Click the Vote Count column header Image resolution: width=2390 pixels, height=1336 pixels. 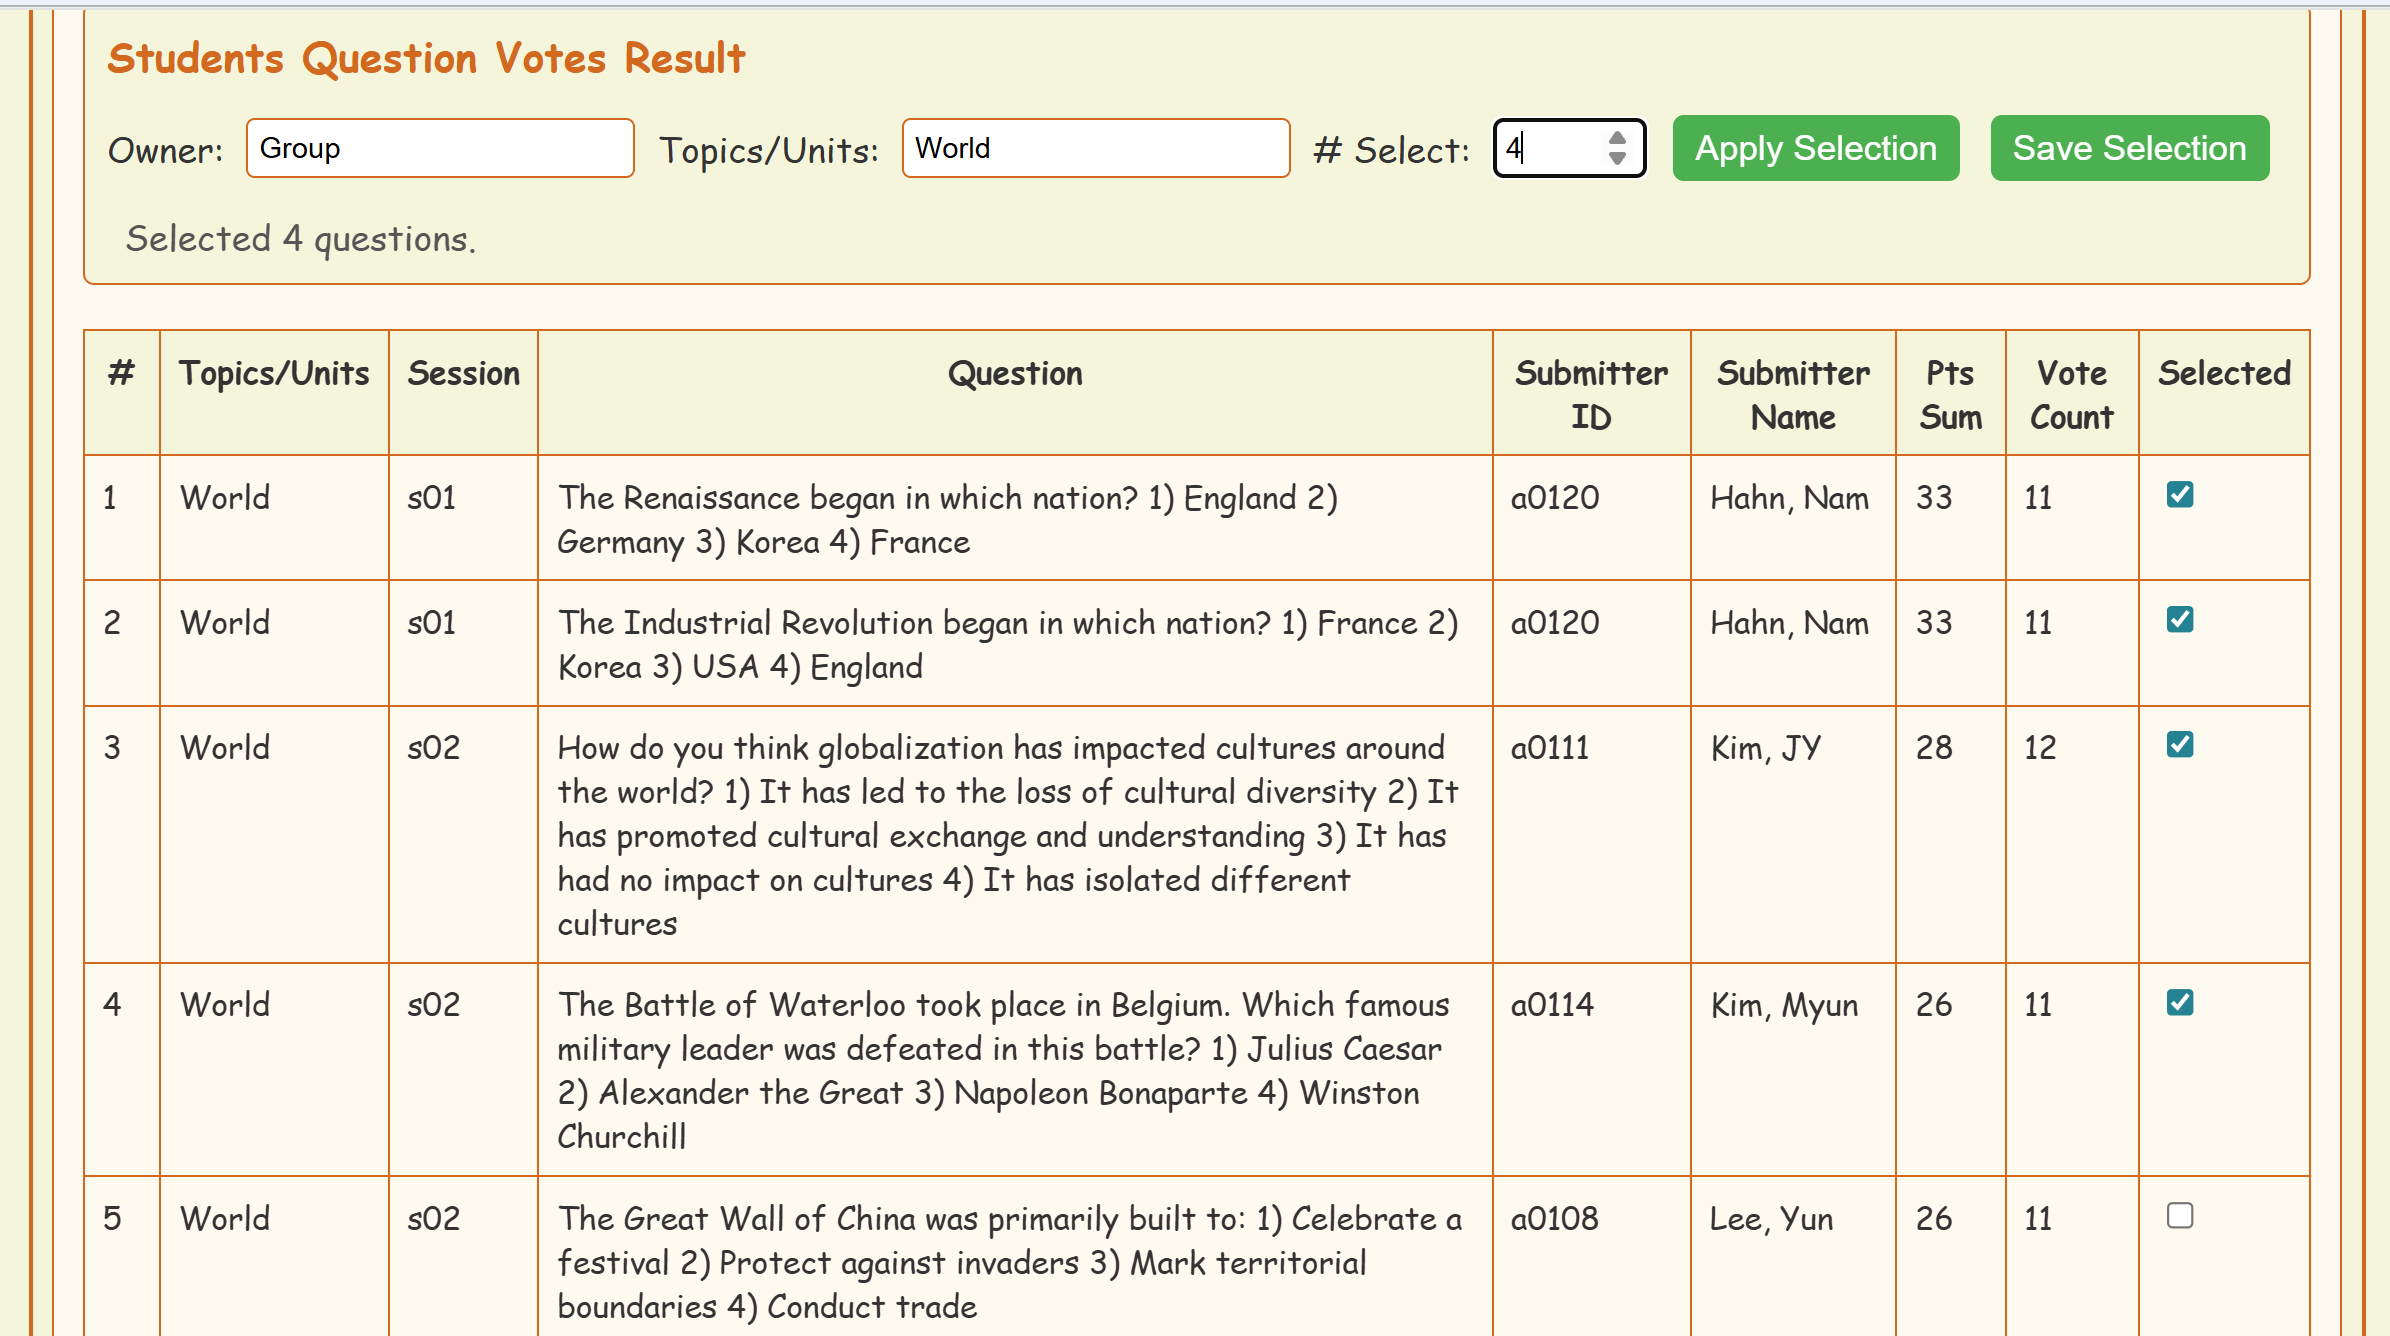coord(2071,394)
